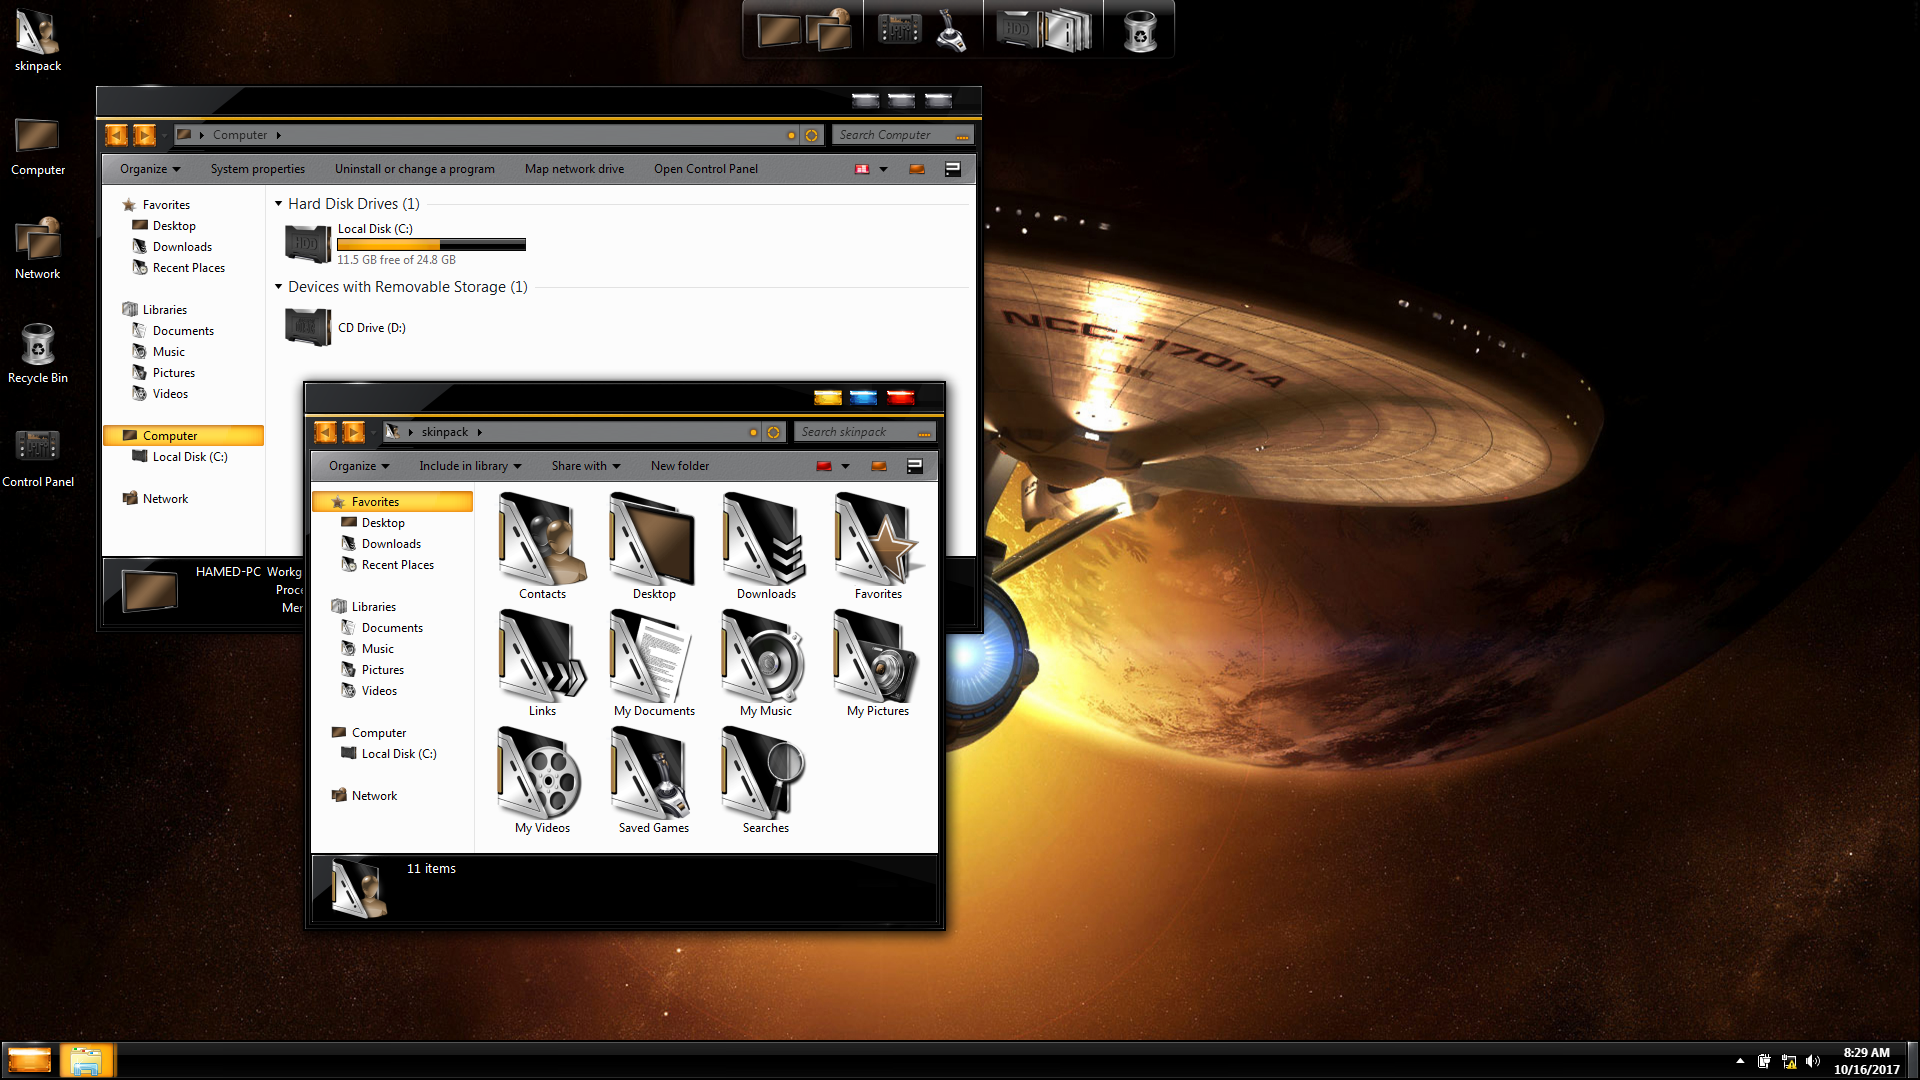Open the Share with dropdown menu

[586, 466]
